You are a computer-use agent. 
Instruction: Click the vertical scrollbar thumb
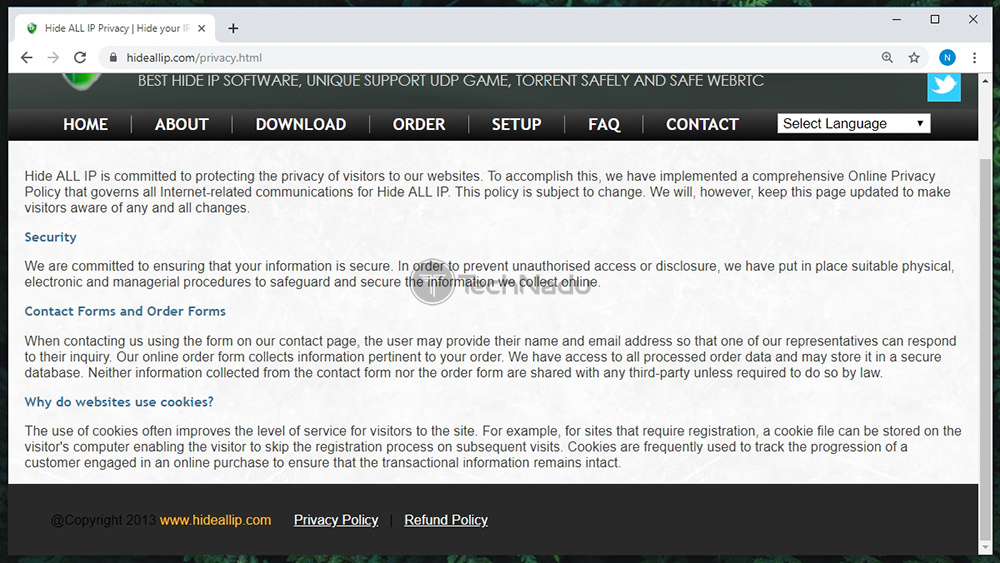985,347
